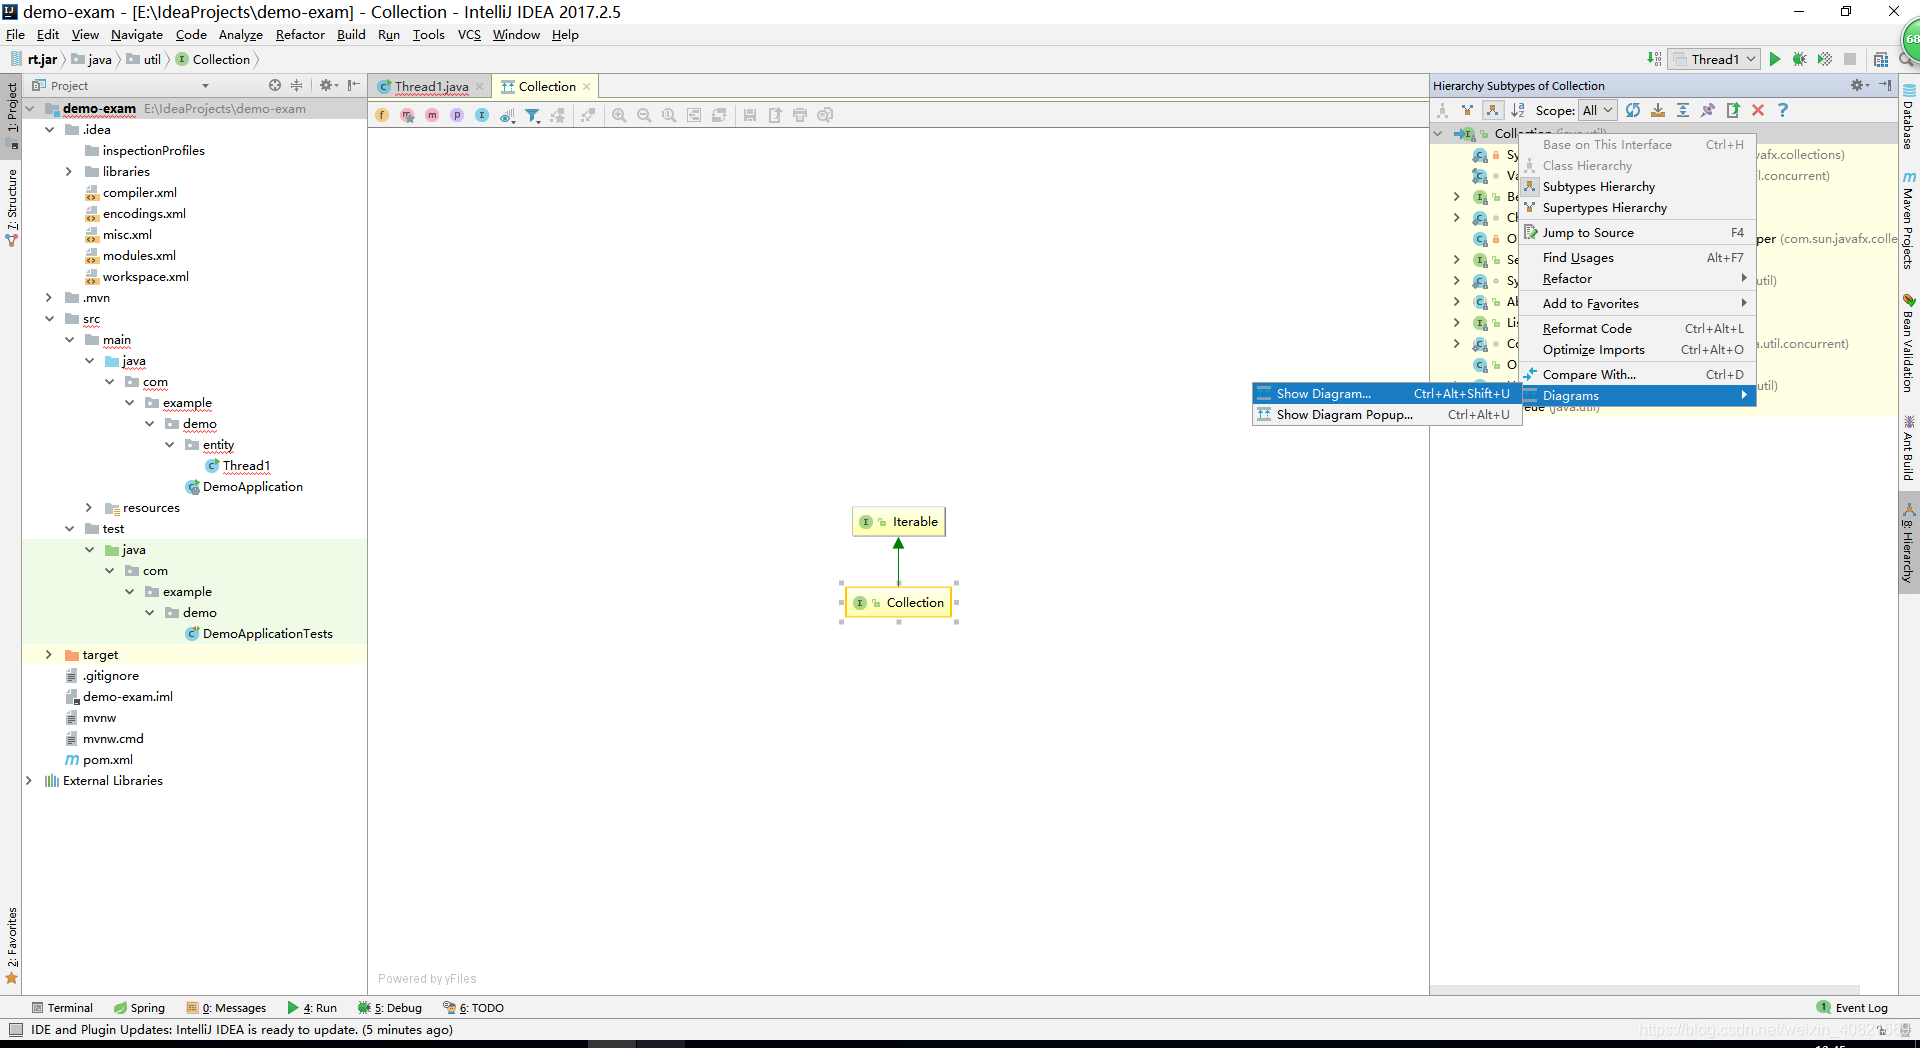This screenshot has height=1048, width=1920.
Task: Open the Maven Projects side tab
Action: pos(1909,220)
